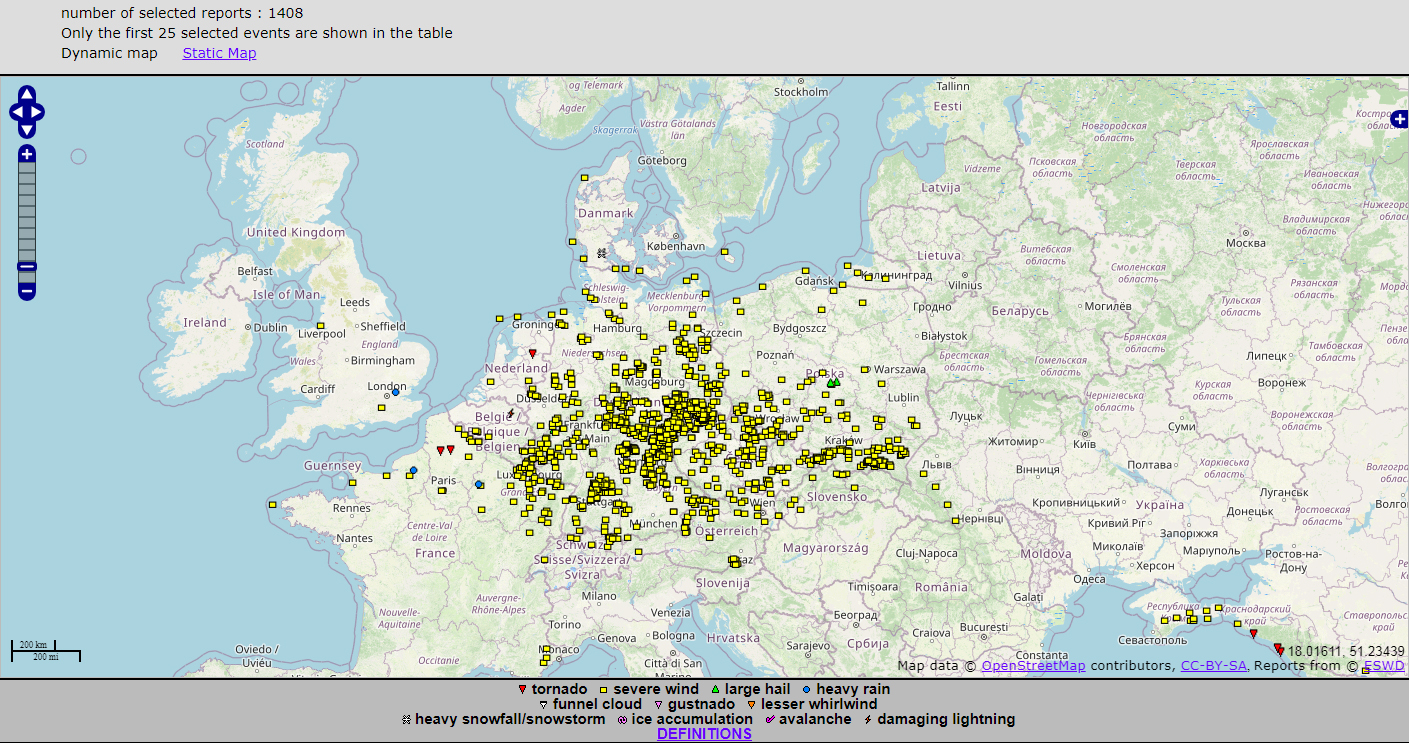Viewport: 1409px width, 743px height.
Task: Click the coordinates readout '18.01611, 51.23439'
Action: click(x=1345, y=651)
